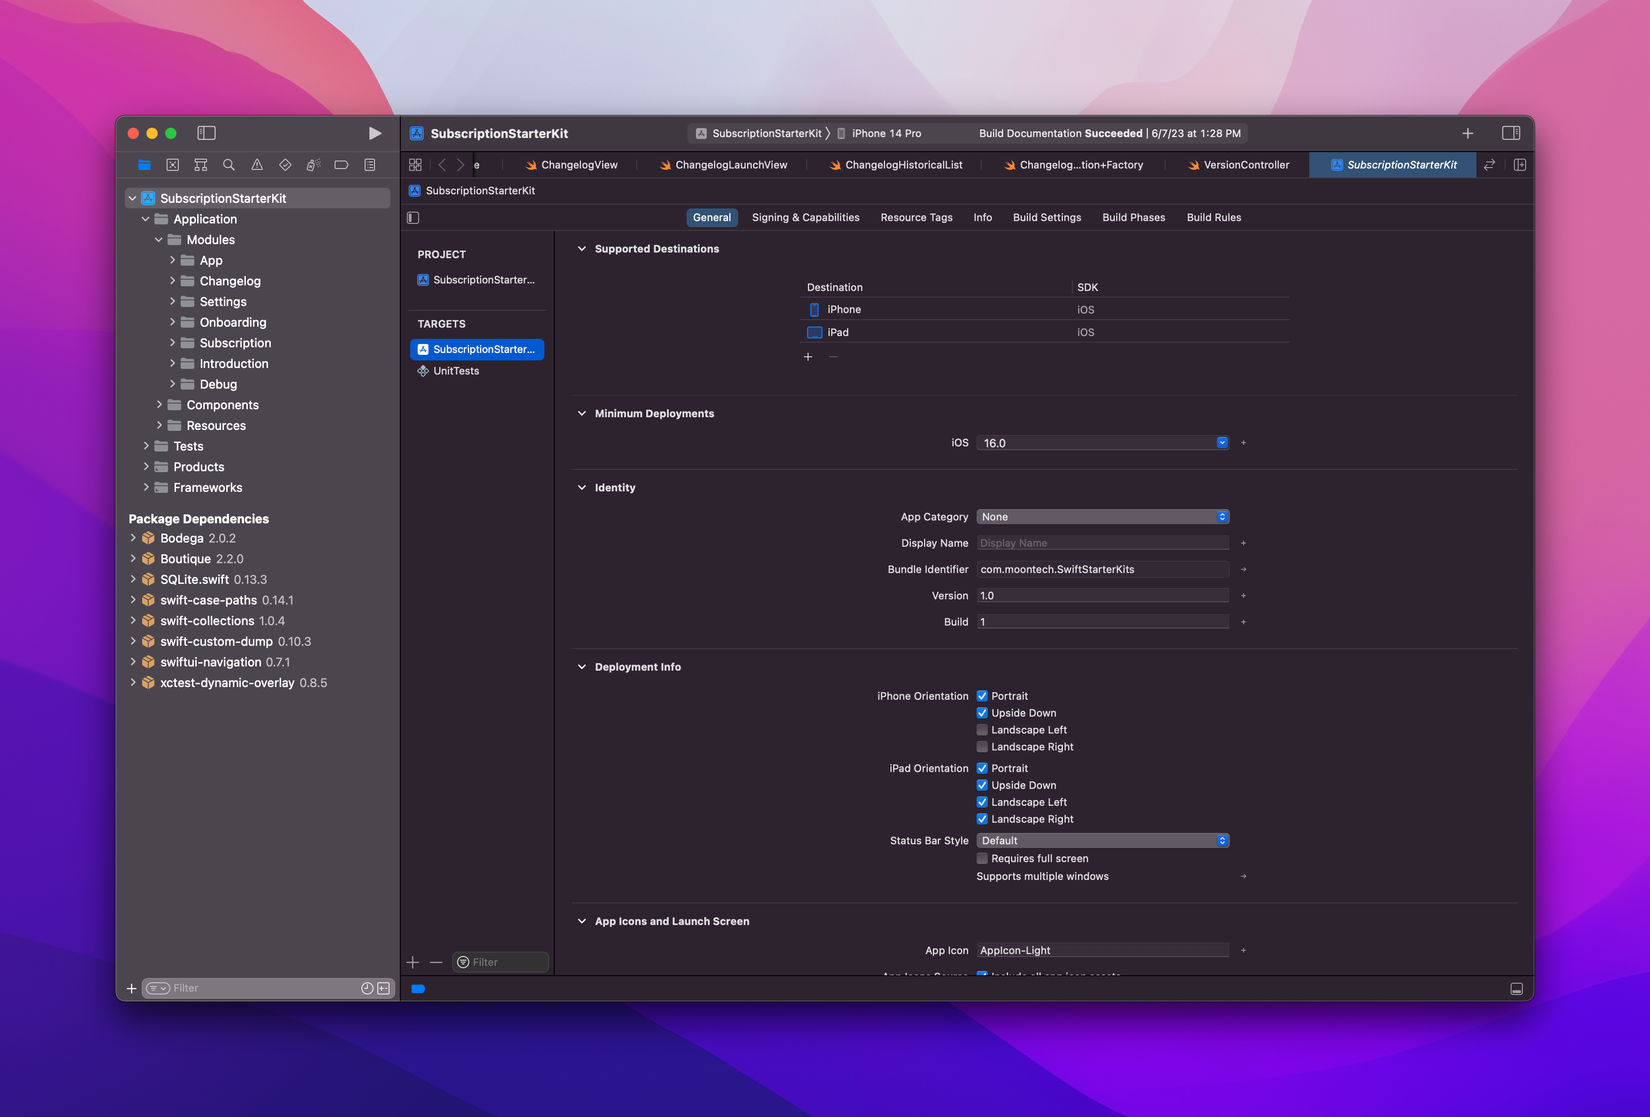Add a file with navigator plus button

tap(131, 988)
